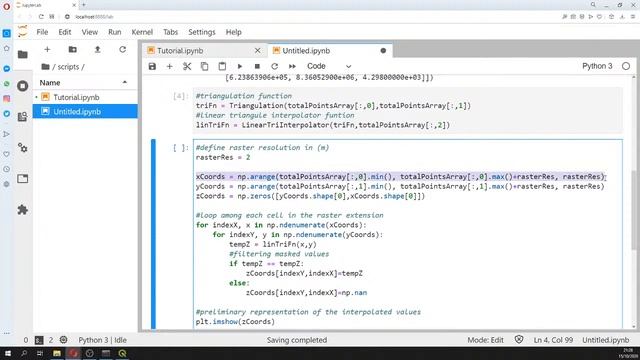This screenshot has width=640, height=360.
Task: Restart the kernel with refresh icon
Action: pos(275,66)
